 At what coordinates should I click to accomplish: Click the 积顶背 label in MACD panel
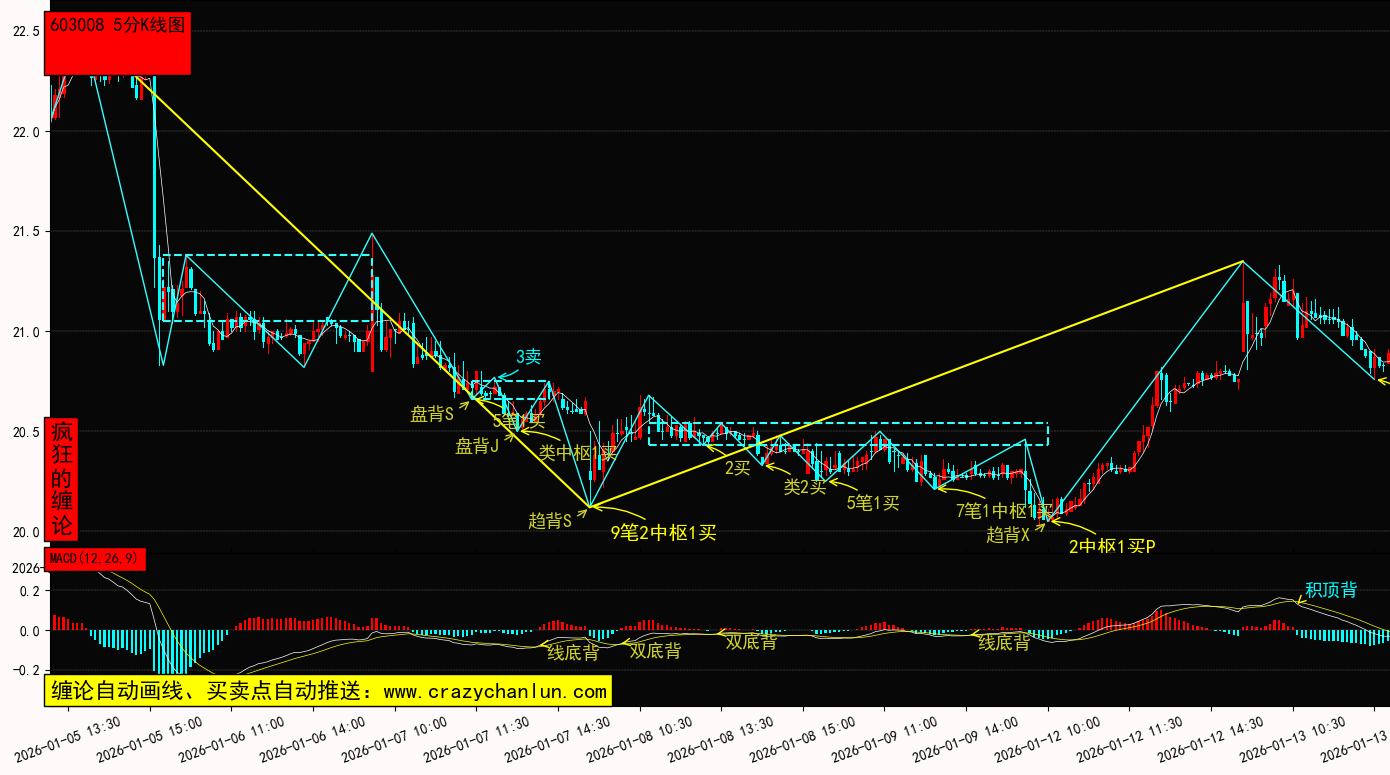point(1331,590)
